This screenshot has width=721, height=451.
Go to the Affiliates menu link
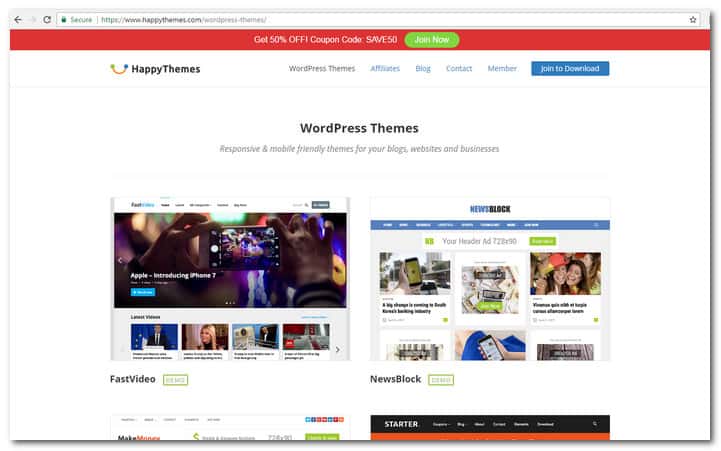click(385, 69)
